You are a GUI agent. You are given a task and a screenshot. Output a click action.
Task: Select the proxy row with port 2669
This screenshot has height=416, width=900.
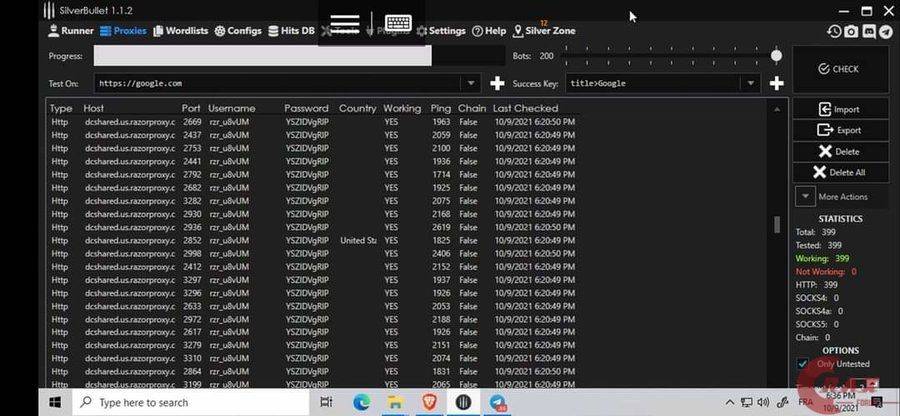click(x=313, y=122)
